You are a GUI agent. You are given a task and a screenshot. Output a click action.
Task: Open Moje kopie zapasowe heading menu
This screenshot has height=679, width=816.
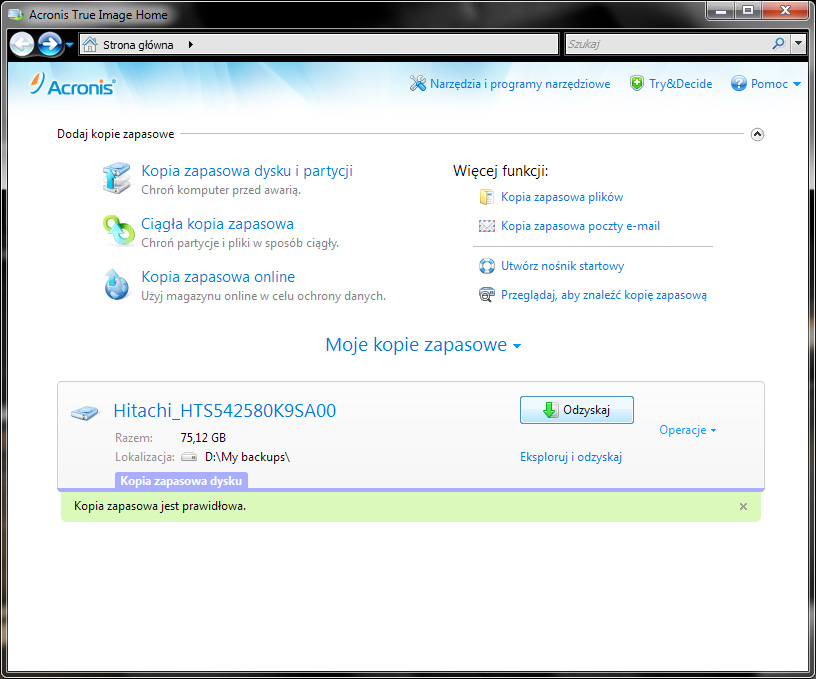pos(423,344)
